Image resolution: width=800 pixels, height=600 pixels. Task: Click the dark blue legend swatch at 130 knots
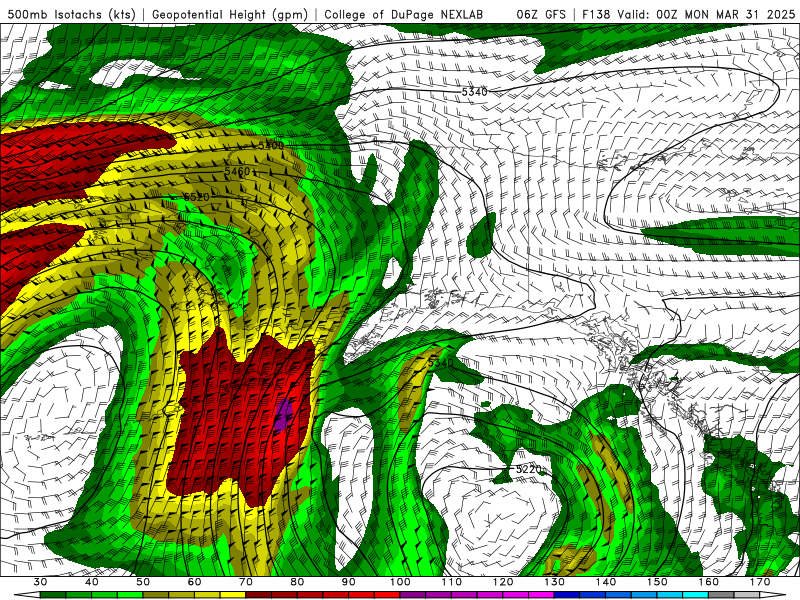coord(567,595)
